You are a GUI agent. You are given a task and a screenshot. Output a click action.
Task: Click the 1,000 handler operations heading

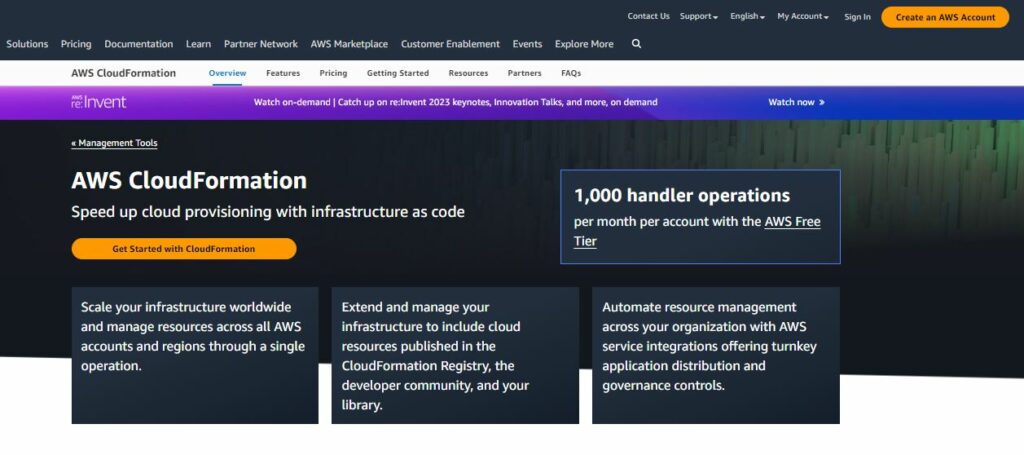682,195
